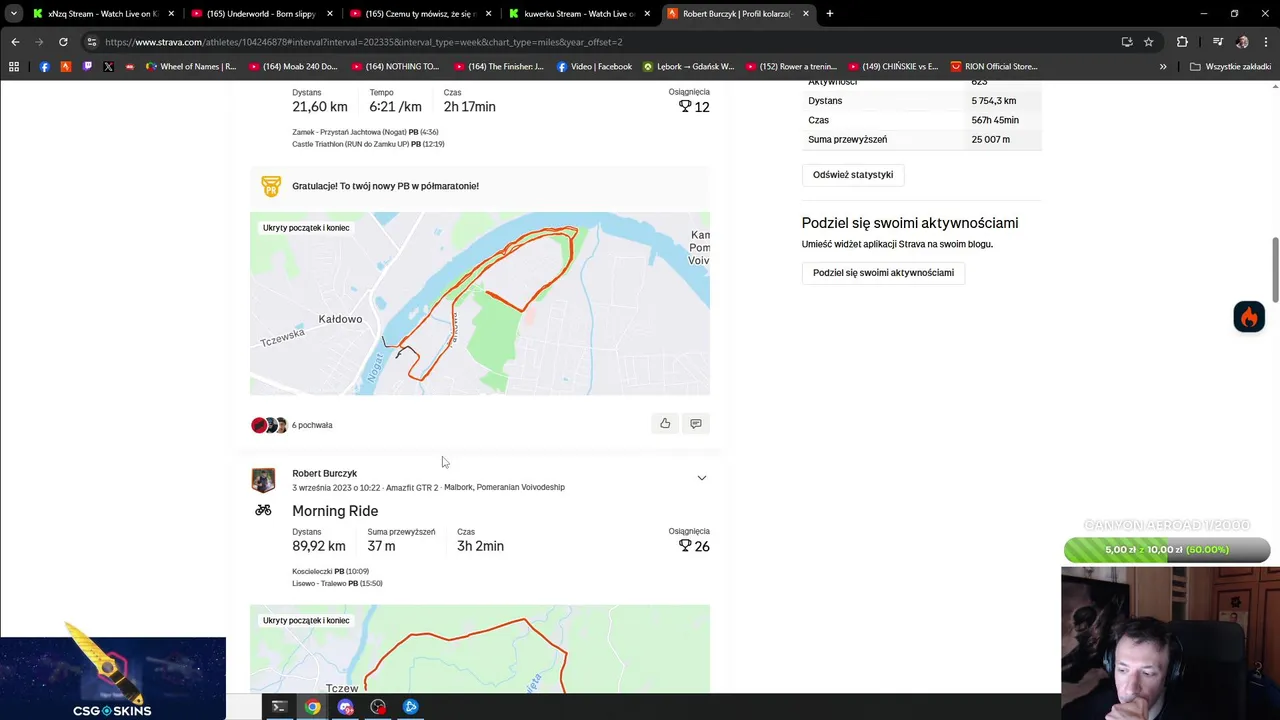Close the kuwerku Stream tab
Image resolution: width=1280 pixels, height=720 pixels.
[647, 14]
